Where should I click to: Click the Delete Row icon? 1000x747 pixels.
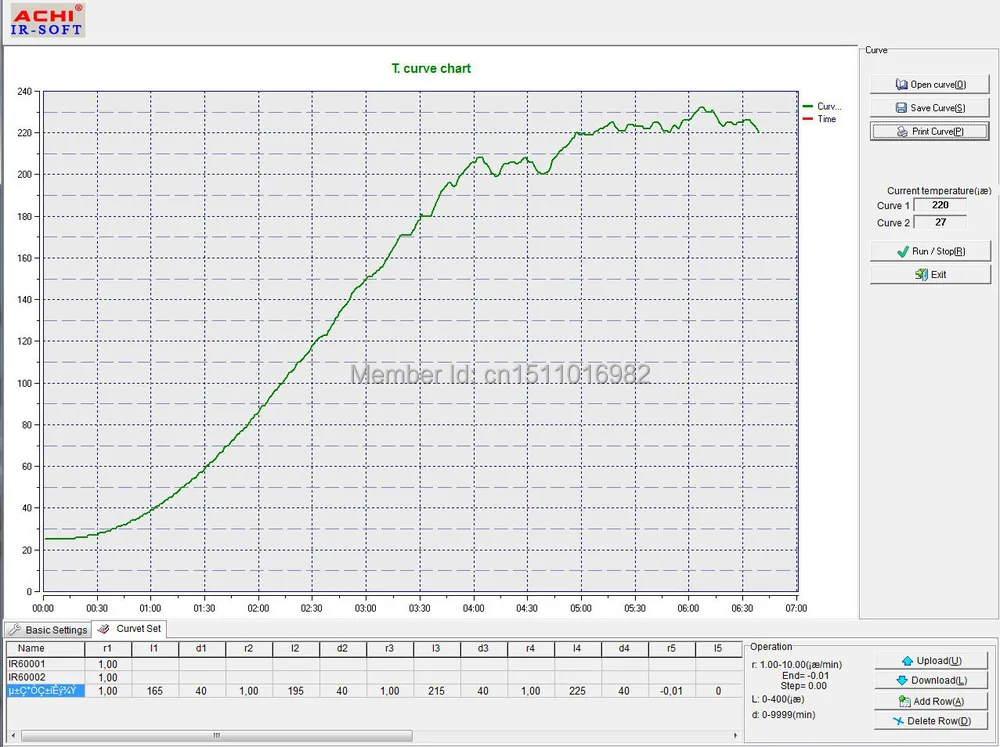[898, 721]
